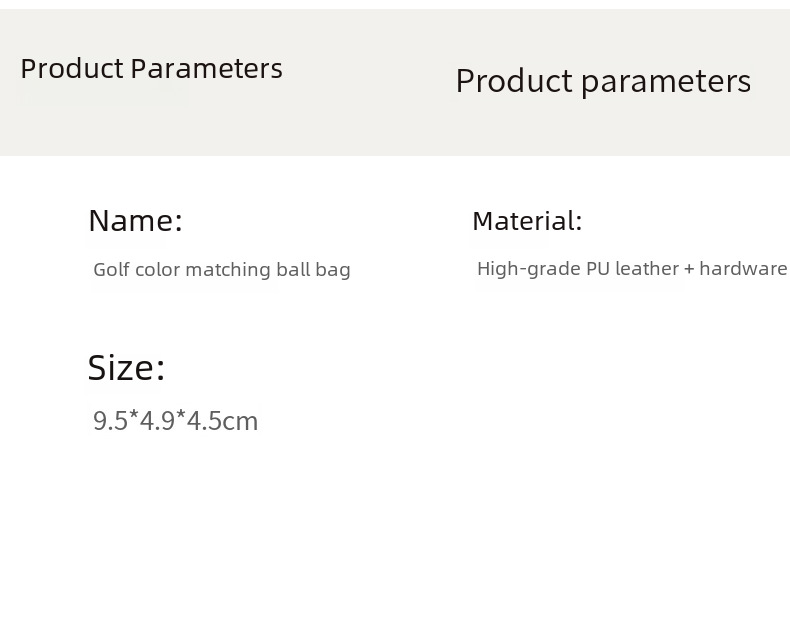Click the word "parameters" in the right heading
Viewport: 790px width, 638px height.
[666, 81]
